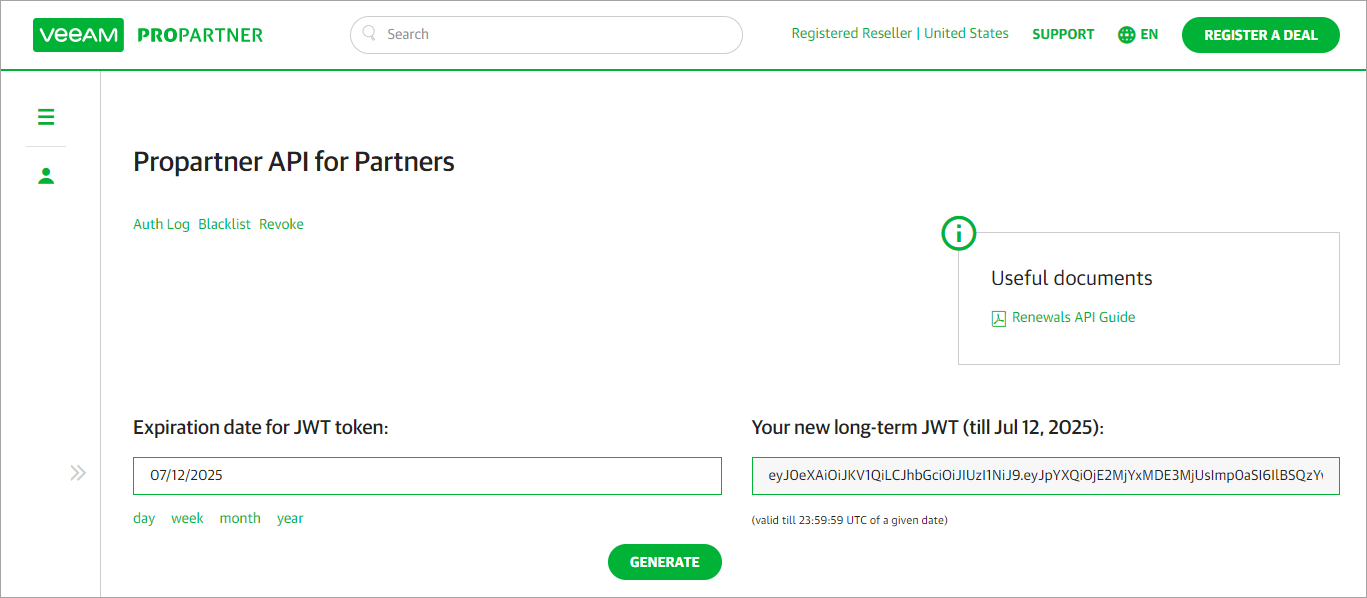Open the Revoke tab
The width and height of the screenshot is (1367, 598).
tap(281, 224)
